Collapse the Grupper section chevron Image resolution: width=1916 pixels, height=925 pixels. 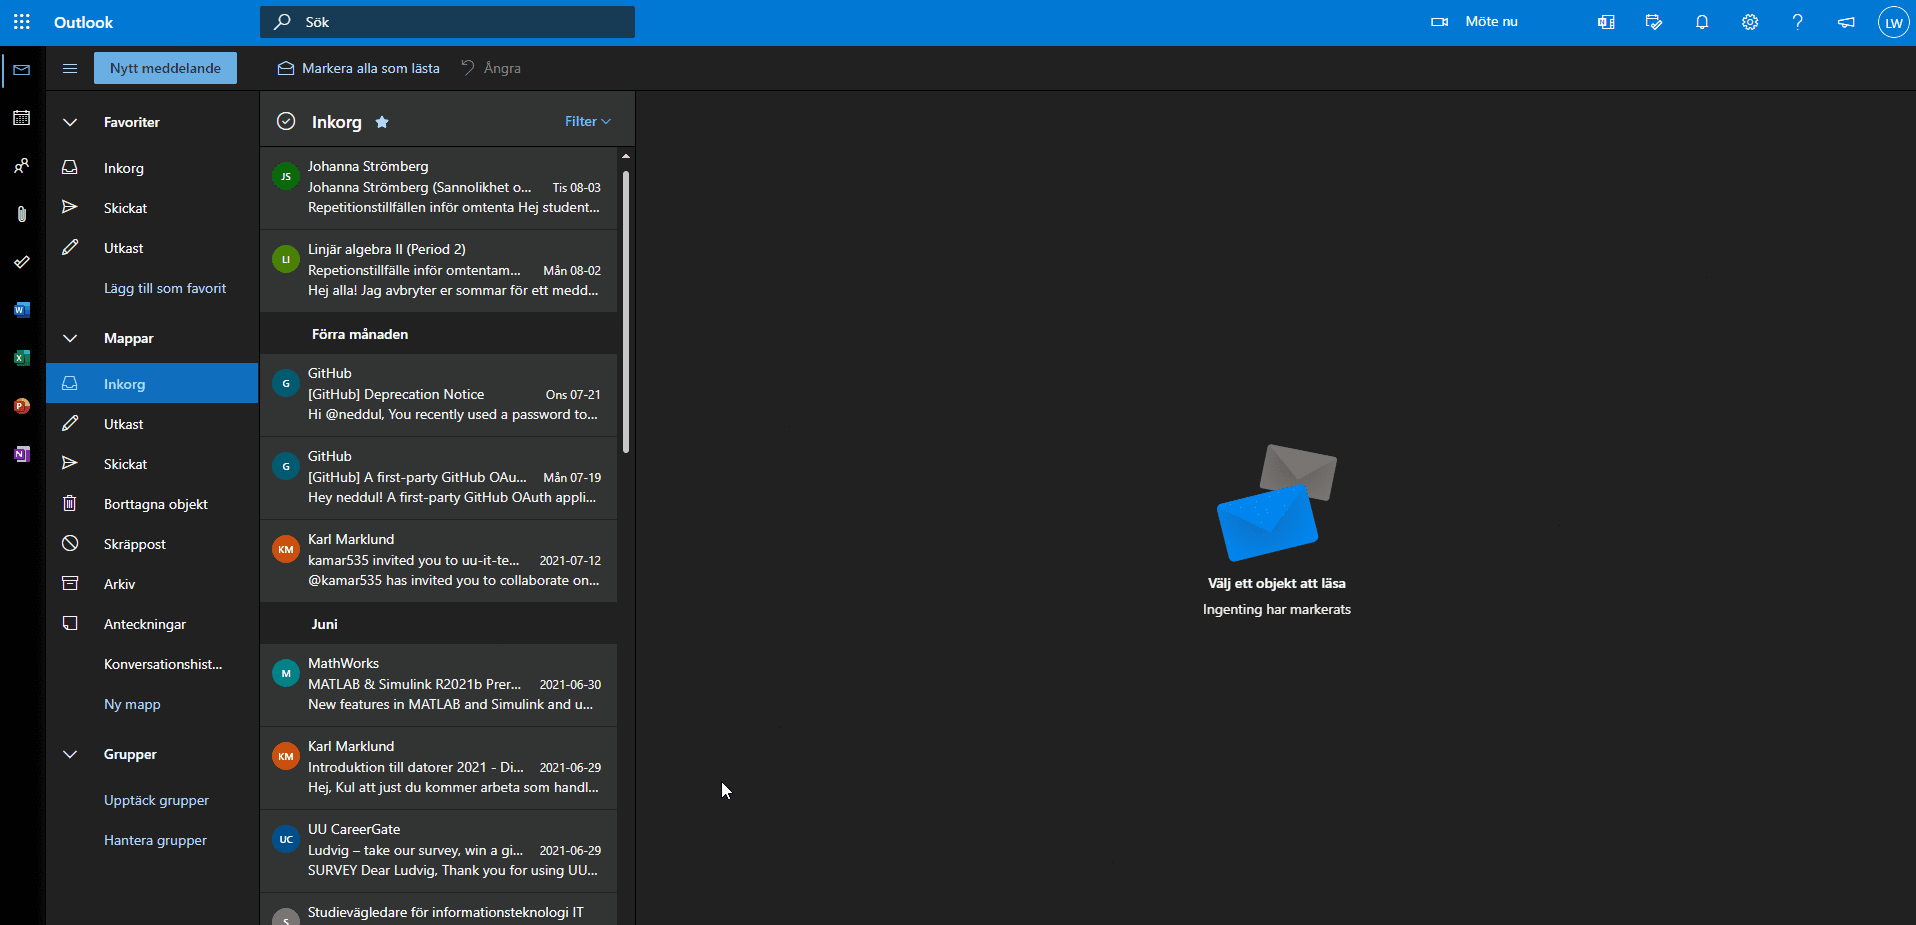[70, 754]
